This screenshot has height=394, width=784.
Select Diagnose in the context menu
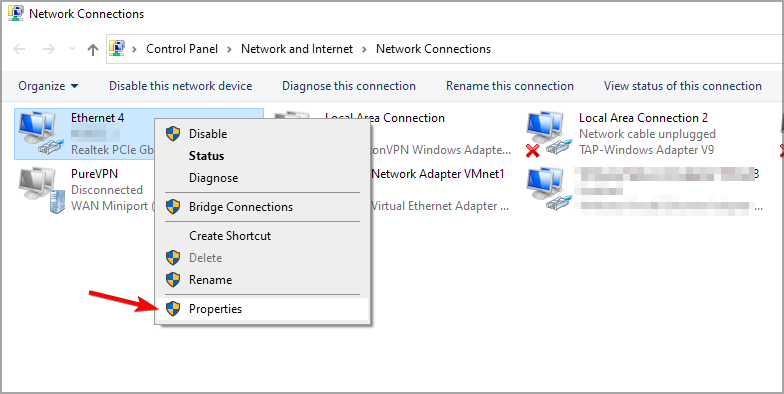[214, 178]
